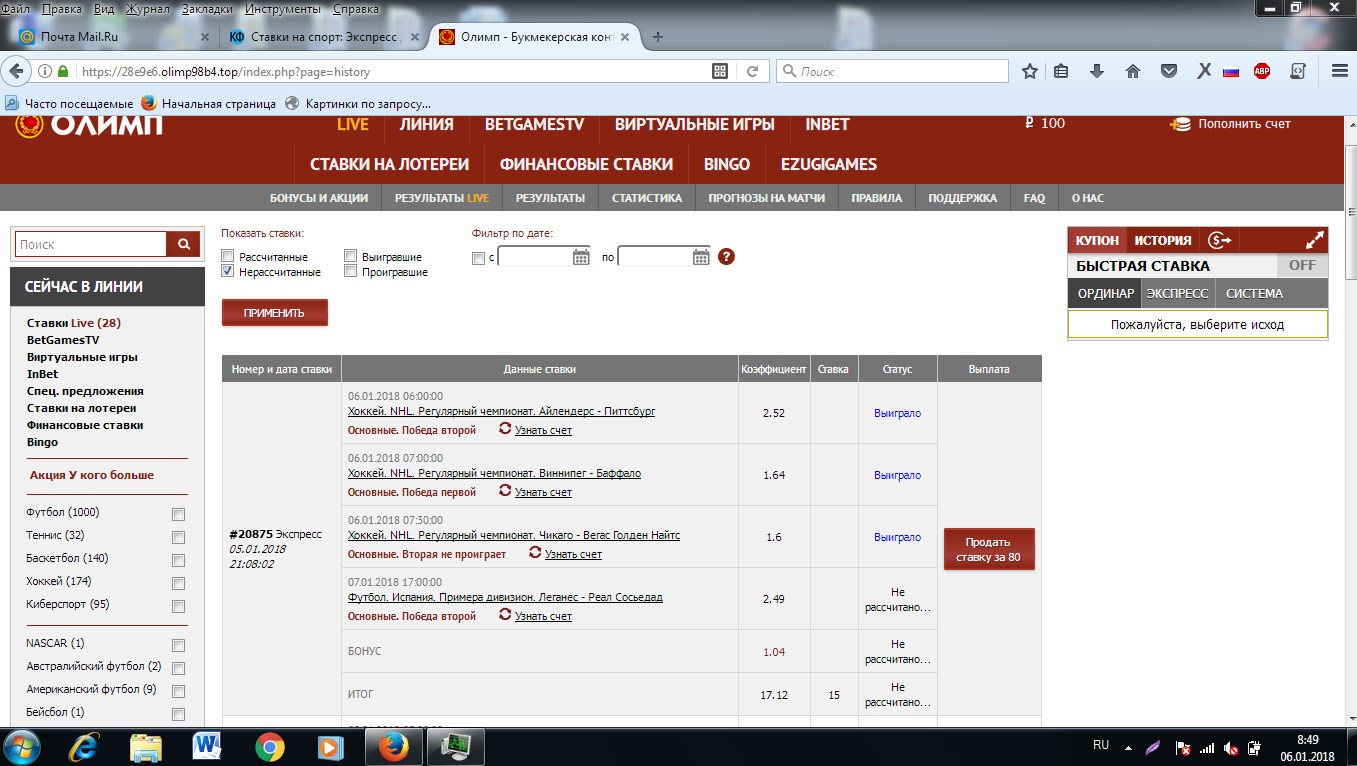Switch the 'БЫСТРАЯ СТАВКА' toggle from OFF
Viewport: 1357px width, 766px height.
[1302, 265]
